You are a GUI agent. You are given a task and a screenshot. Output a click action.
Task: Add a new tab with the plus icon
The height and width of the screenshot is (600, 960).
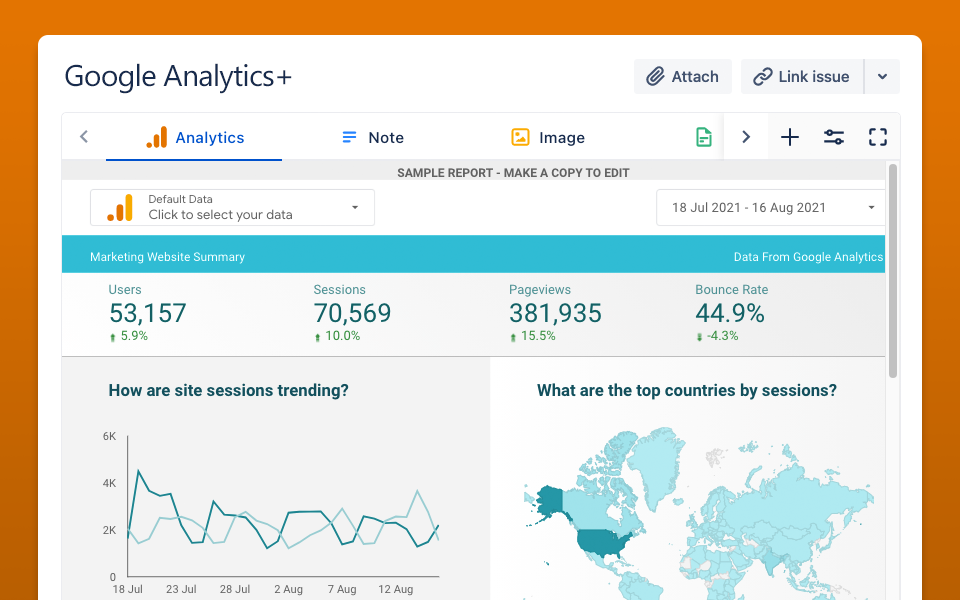(790, 137)
